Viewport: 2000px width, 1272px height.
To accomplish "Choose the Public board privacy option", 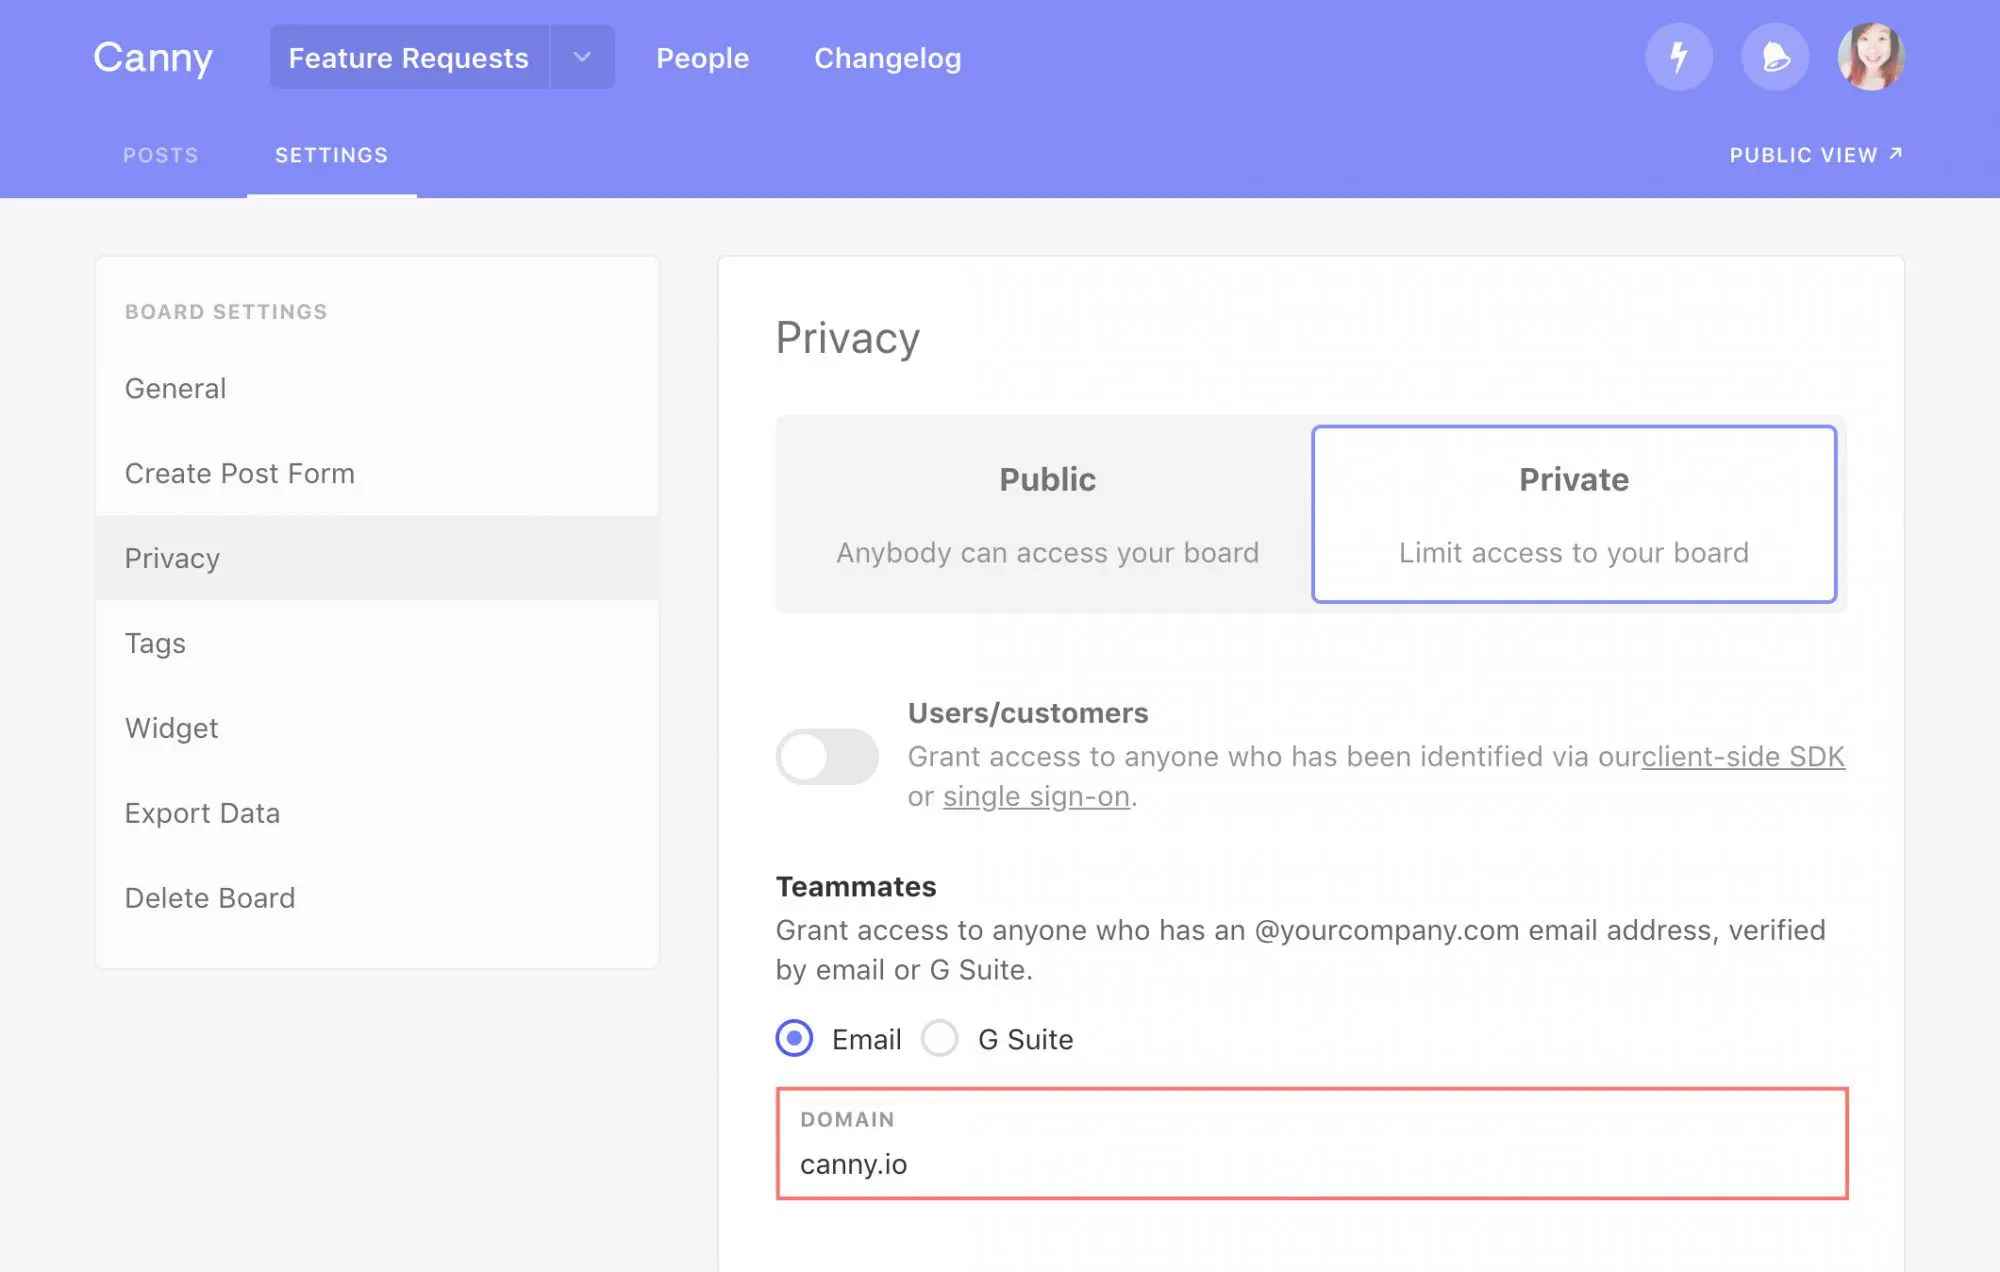I will [1046, 514].
